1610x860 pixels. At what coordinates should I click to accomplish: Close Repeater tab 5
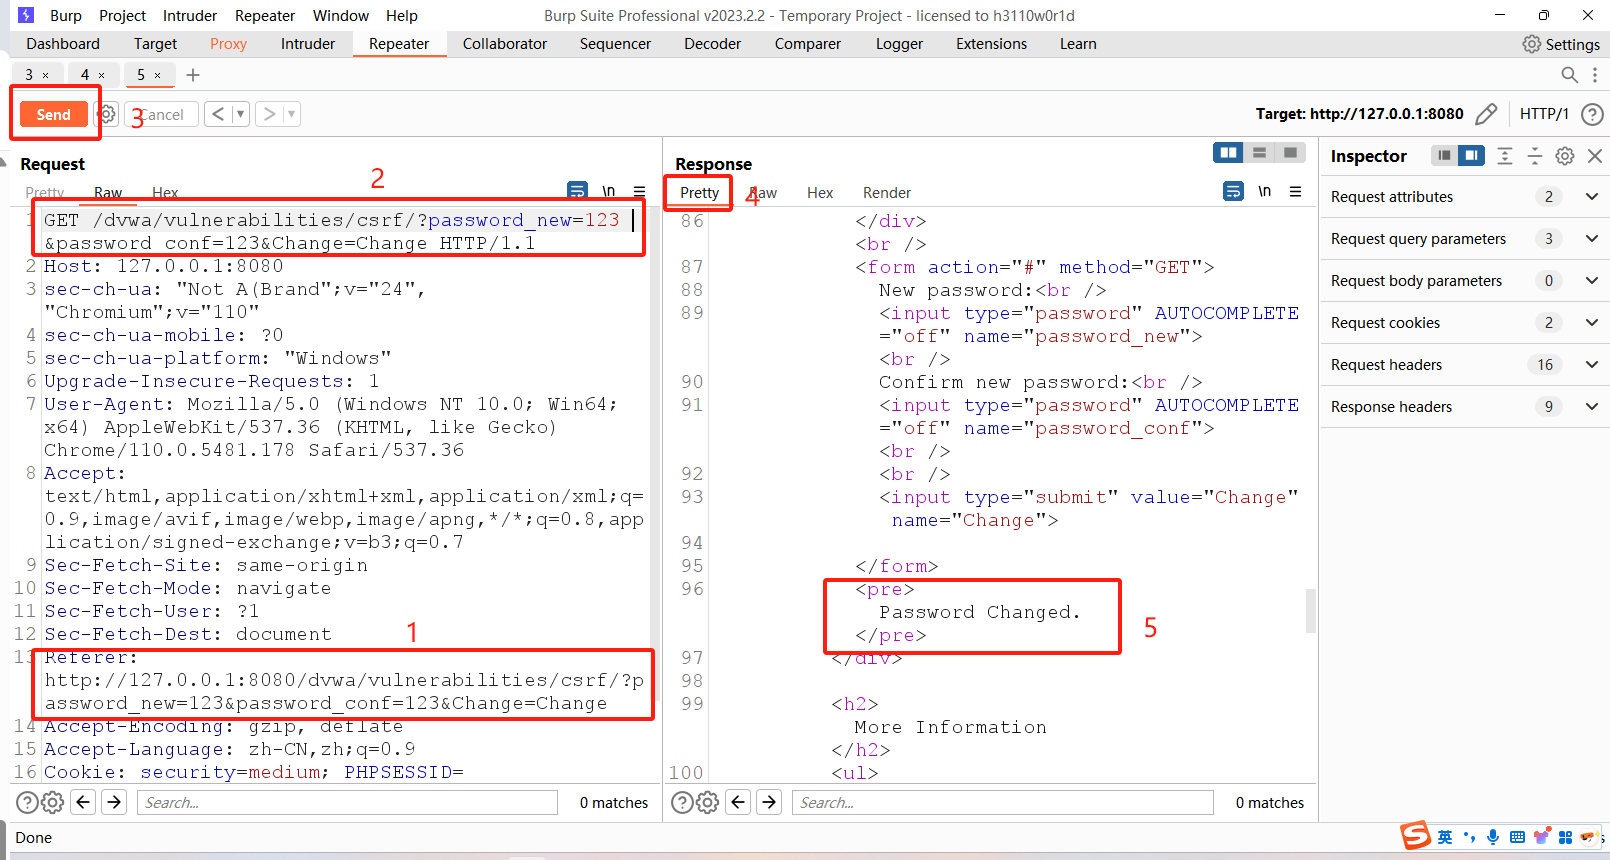click(x=157, y=75)
